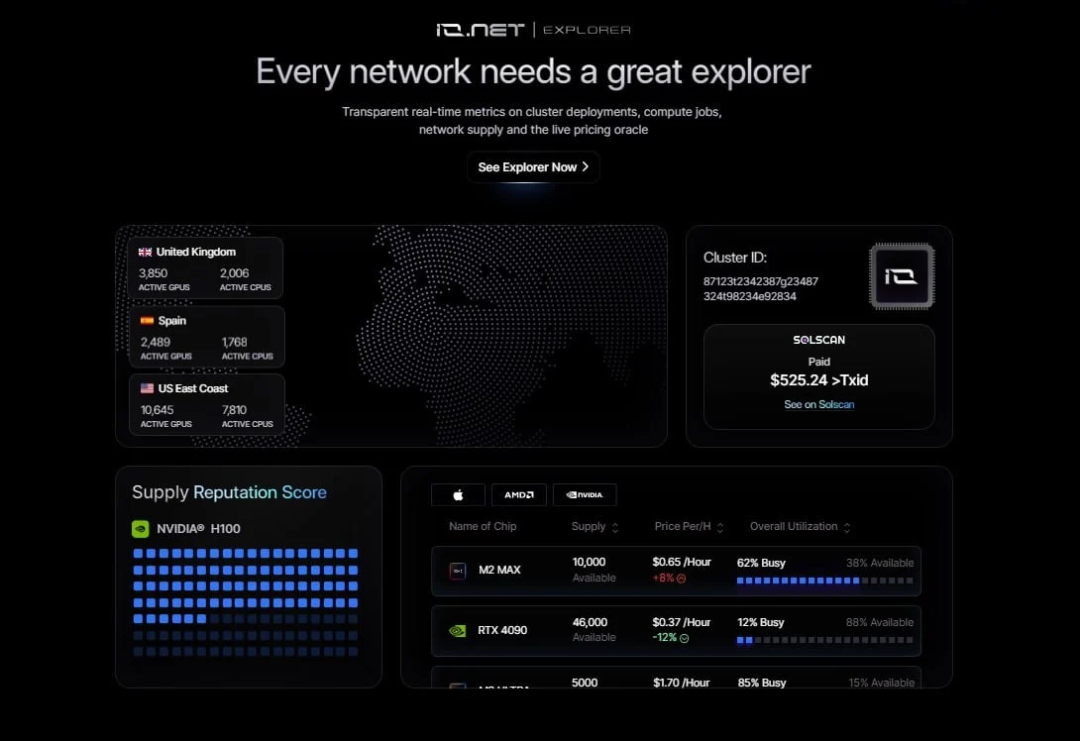
Task: Click the 62% Busy label
Action: 761,563
